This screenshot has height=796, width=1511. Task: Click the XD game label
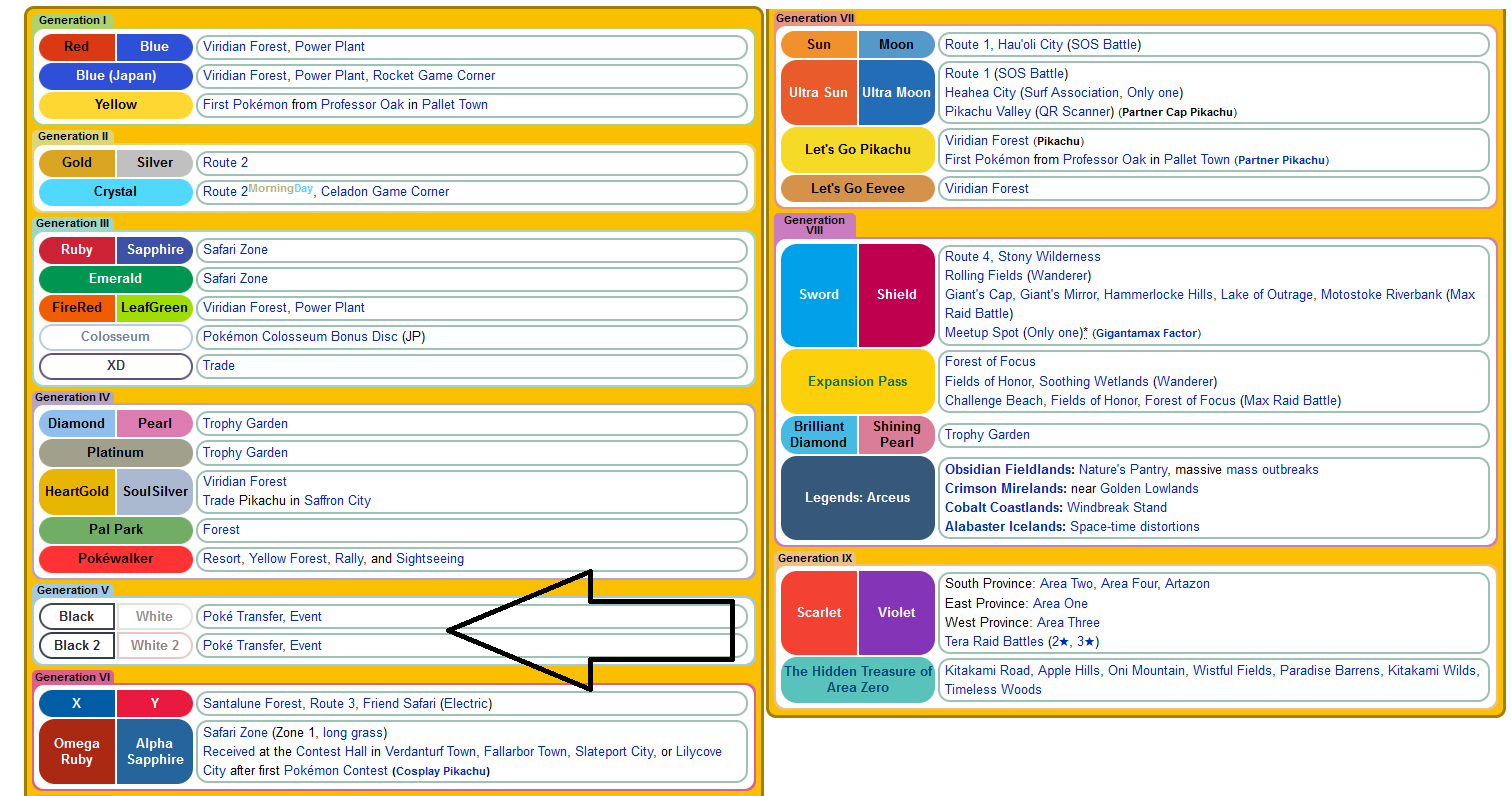(116, 366)
